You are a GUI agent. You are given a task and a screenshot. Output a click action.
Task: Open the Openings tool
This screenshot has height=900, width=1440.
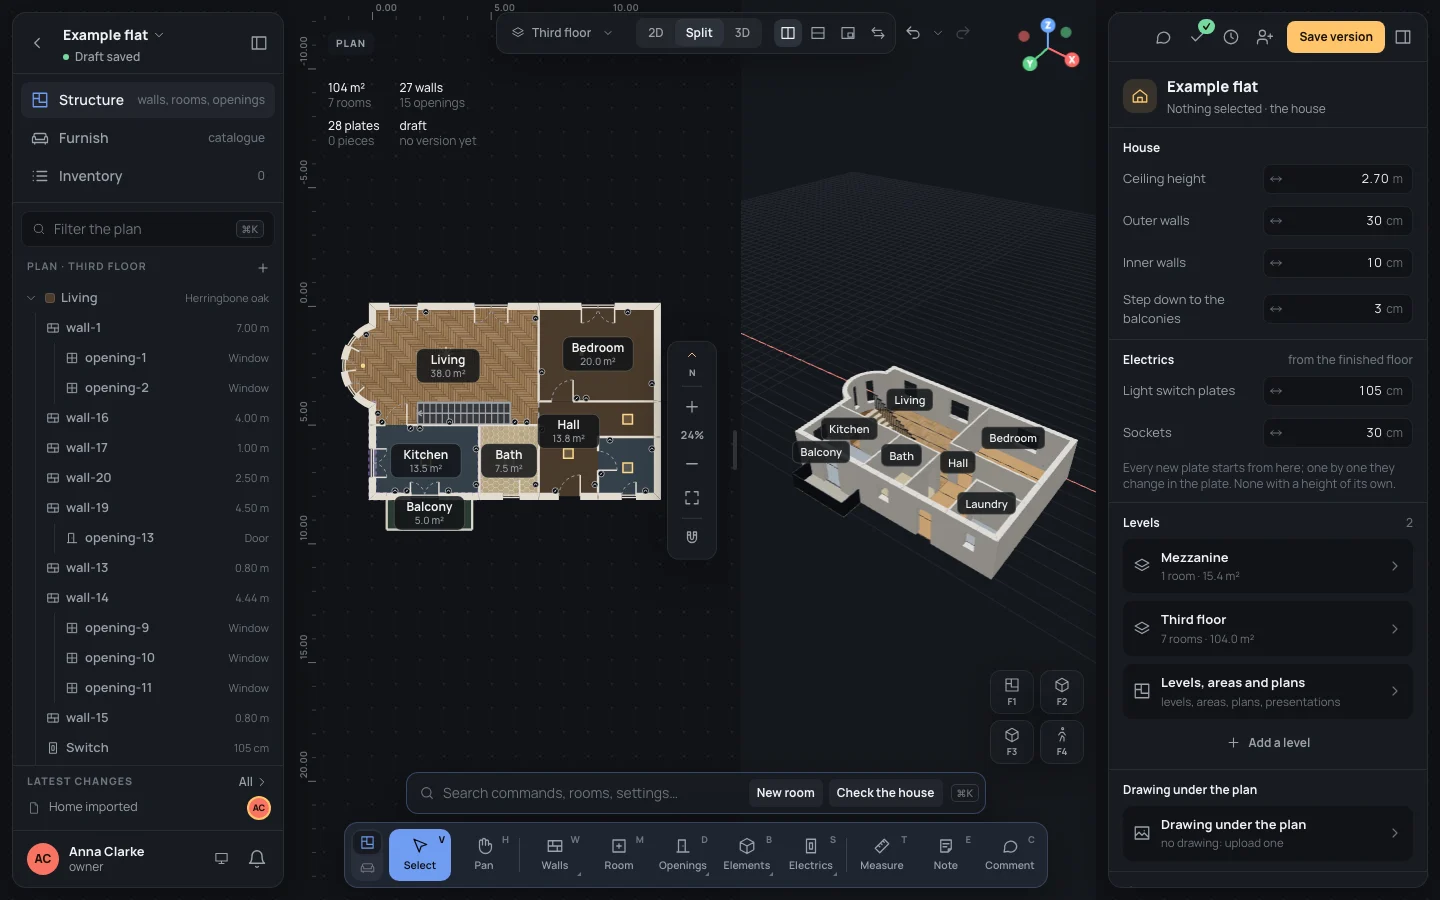pyautogui.click(x=683, y=854)
